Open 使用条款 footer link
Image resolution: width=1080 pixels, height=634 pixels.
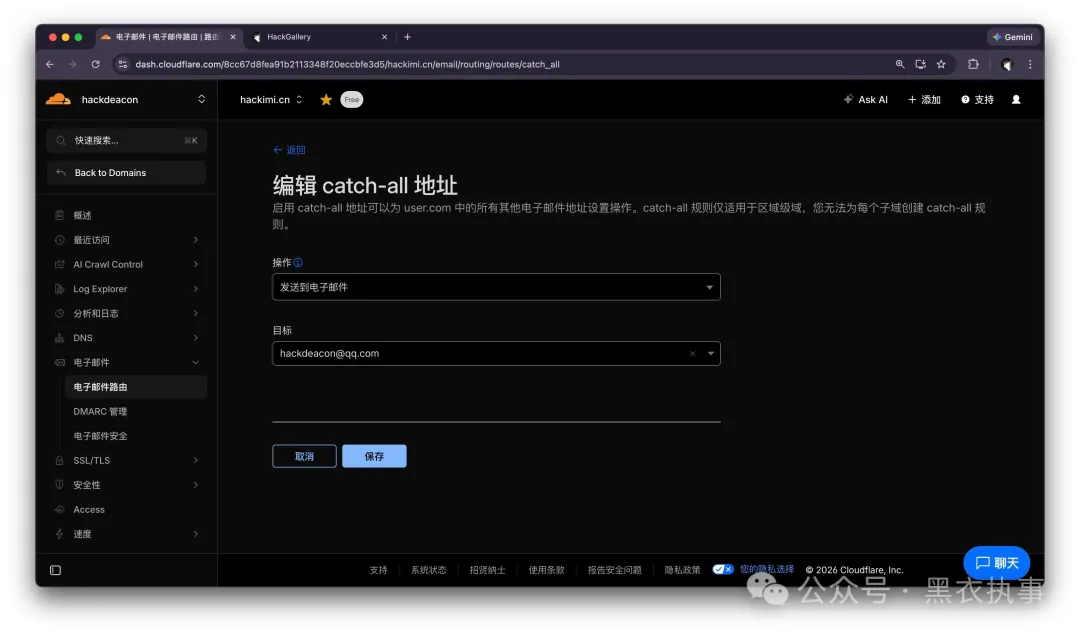(x=546, y=571)
